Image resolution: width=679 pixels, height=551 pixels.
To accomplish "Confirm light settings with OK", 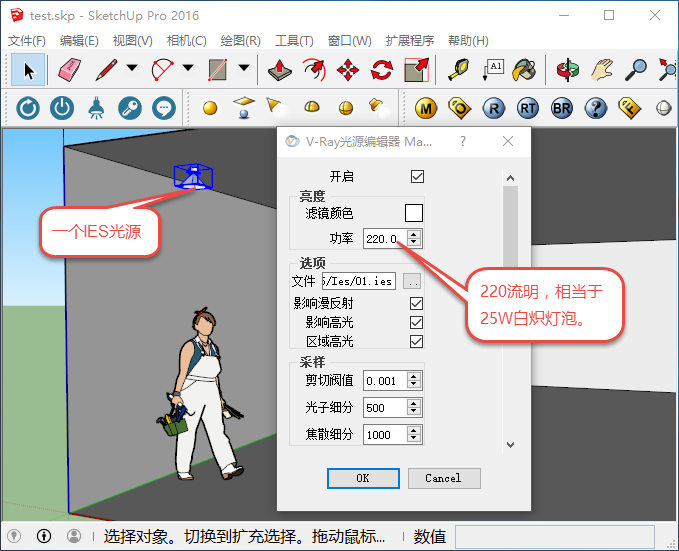I will pos(363,478).
